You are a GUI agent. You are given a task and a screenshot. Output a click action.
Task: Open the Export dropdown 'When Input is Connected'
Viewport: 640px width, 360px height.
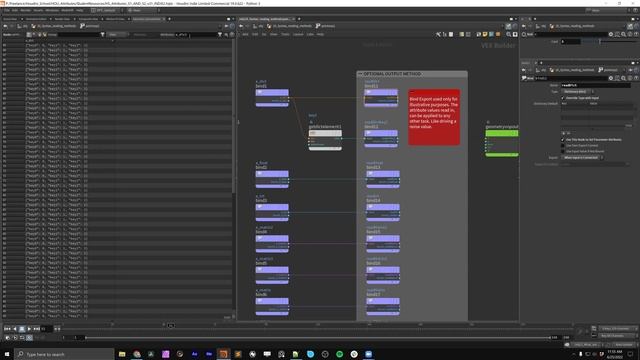(x=582, y=158)
